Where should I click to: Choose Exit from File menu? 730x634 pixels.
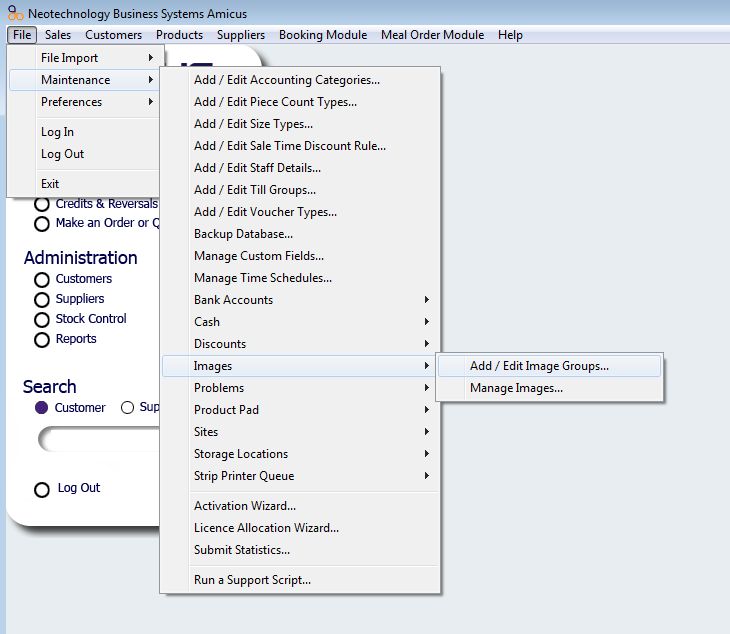coord(85,183)
